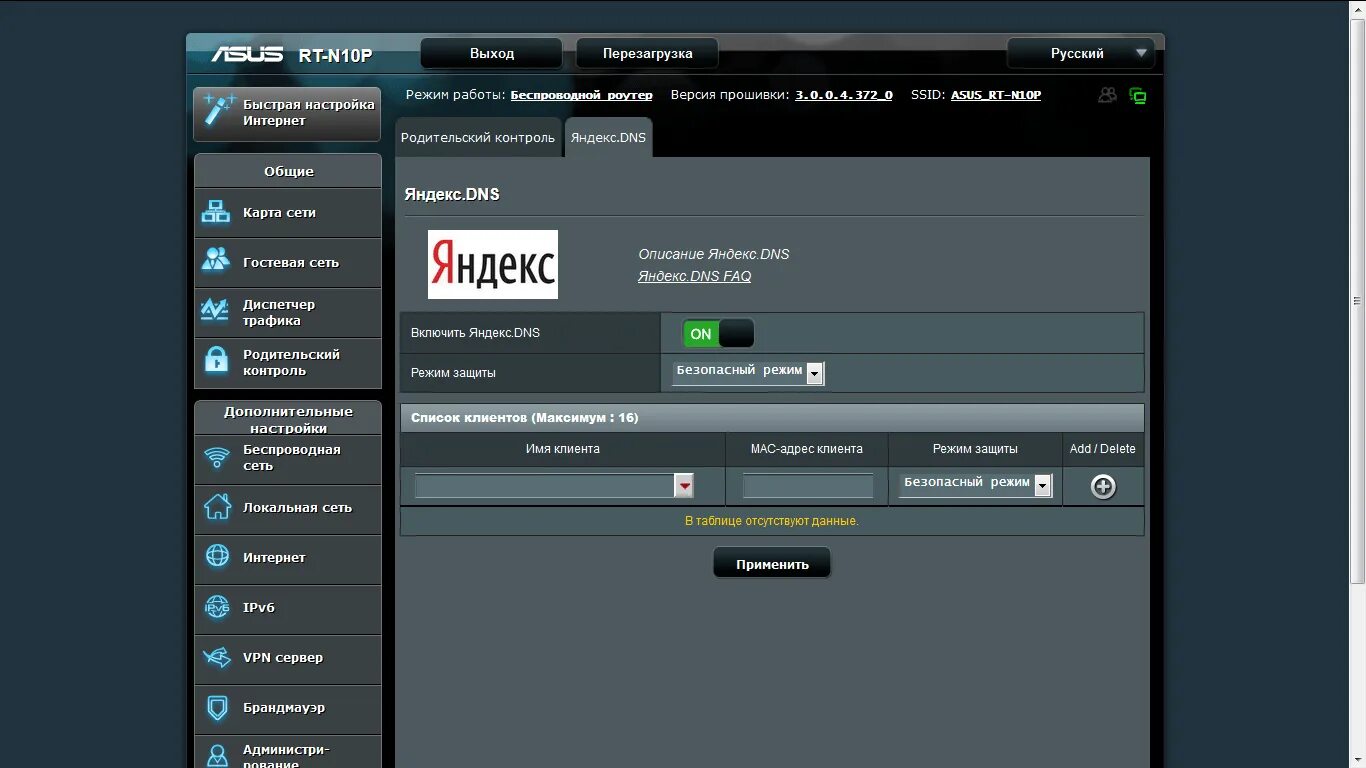Viewport: 1366px width, 768px height.
Task: Click the guest users status icon
Action: tap(1107, 95)
